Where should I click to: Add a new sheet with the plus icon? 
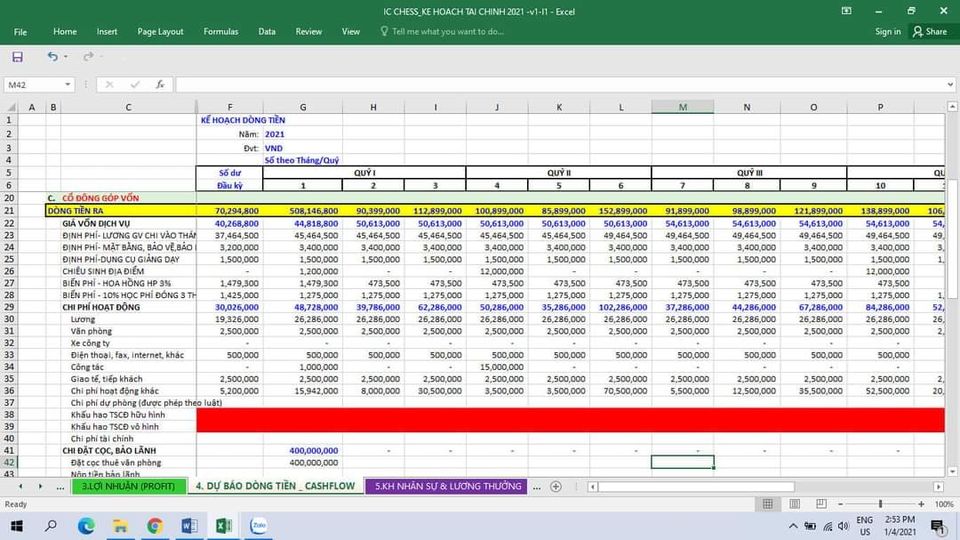coord(556,487)
